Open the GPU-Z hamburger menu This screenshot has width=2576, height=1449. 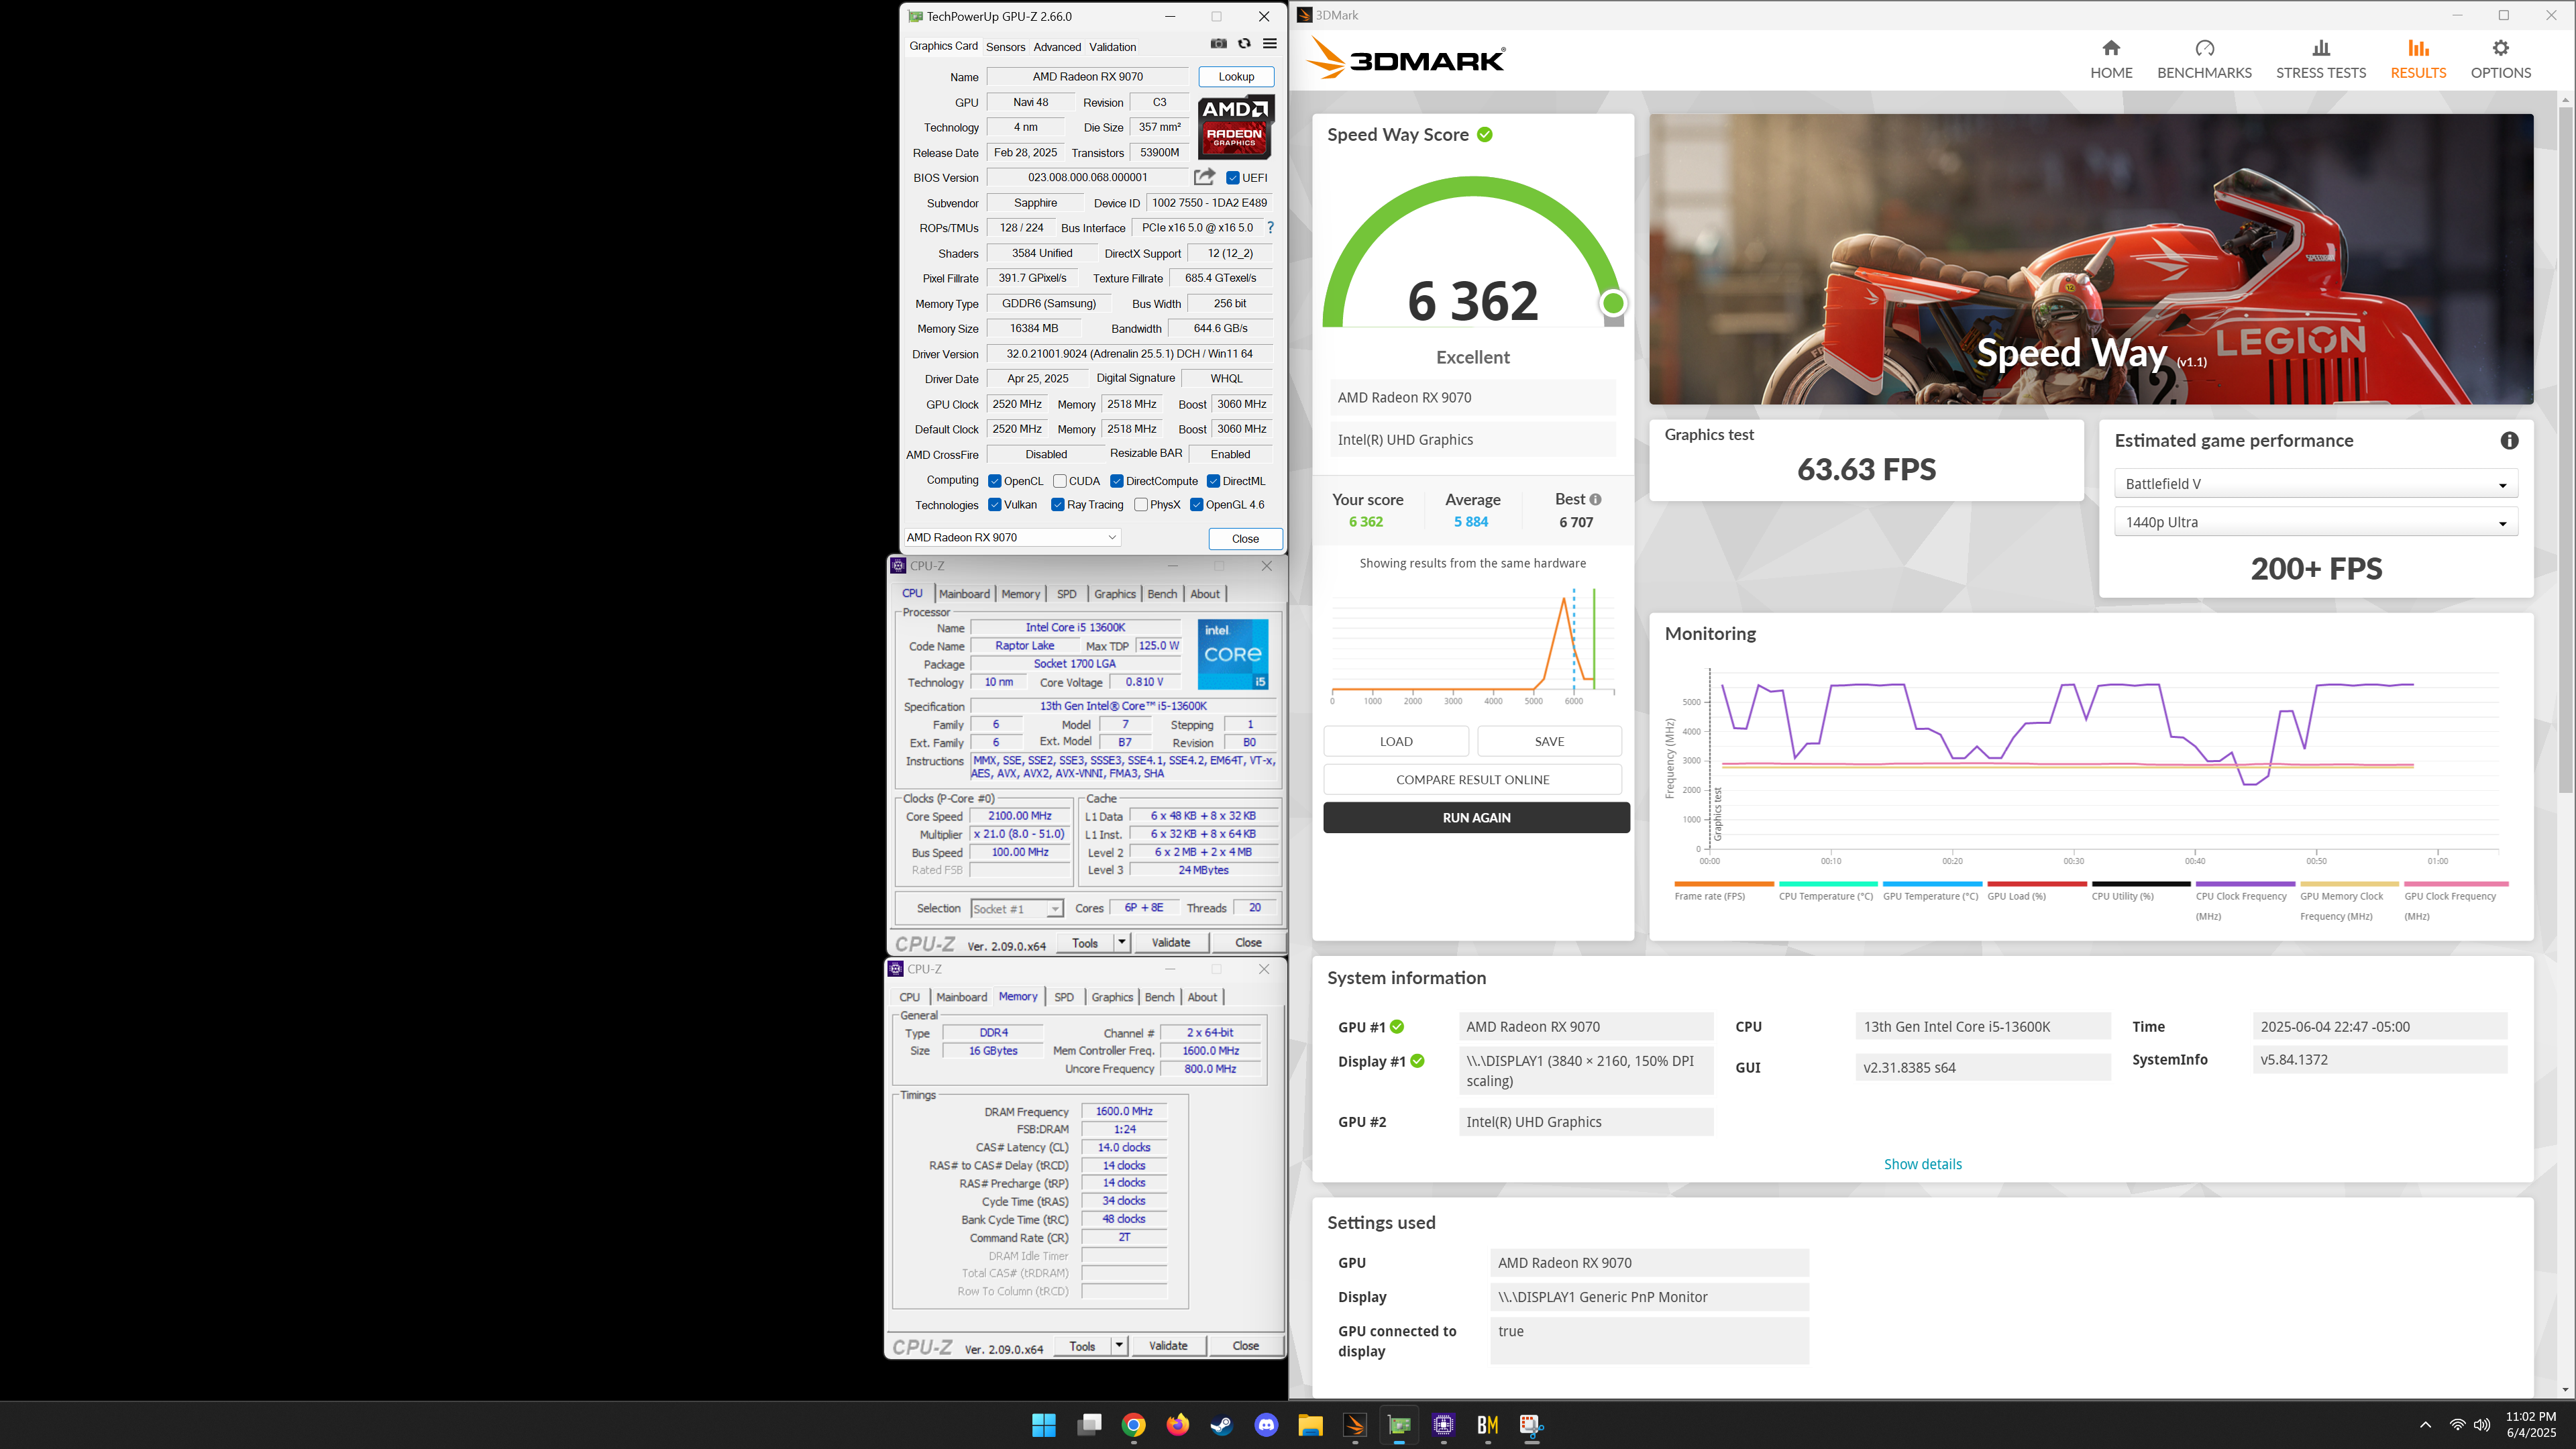[x=1270, y=44]
